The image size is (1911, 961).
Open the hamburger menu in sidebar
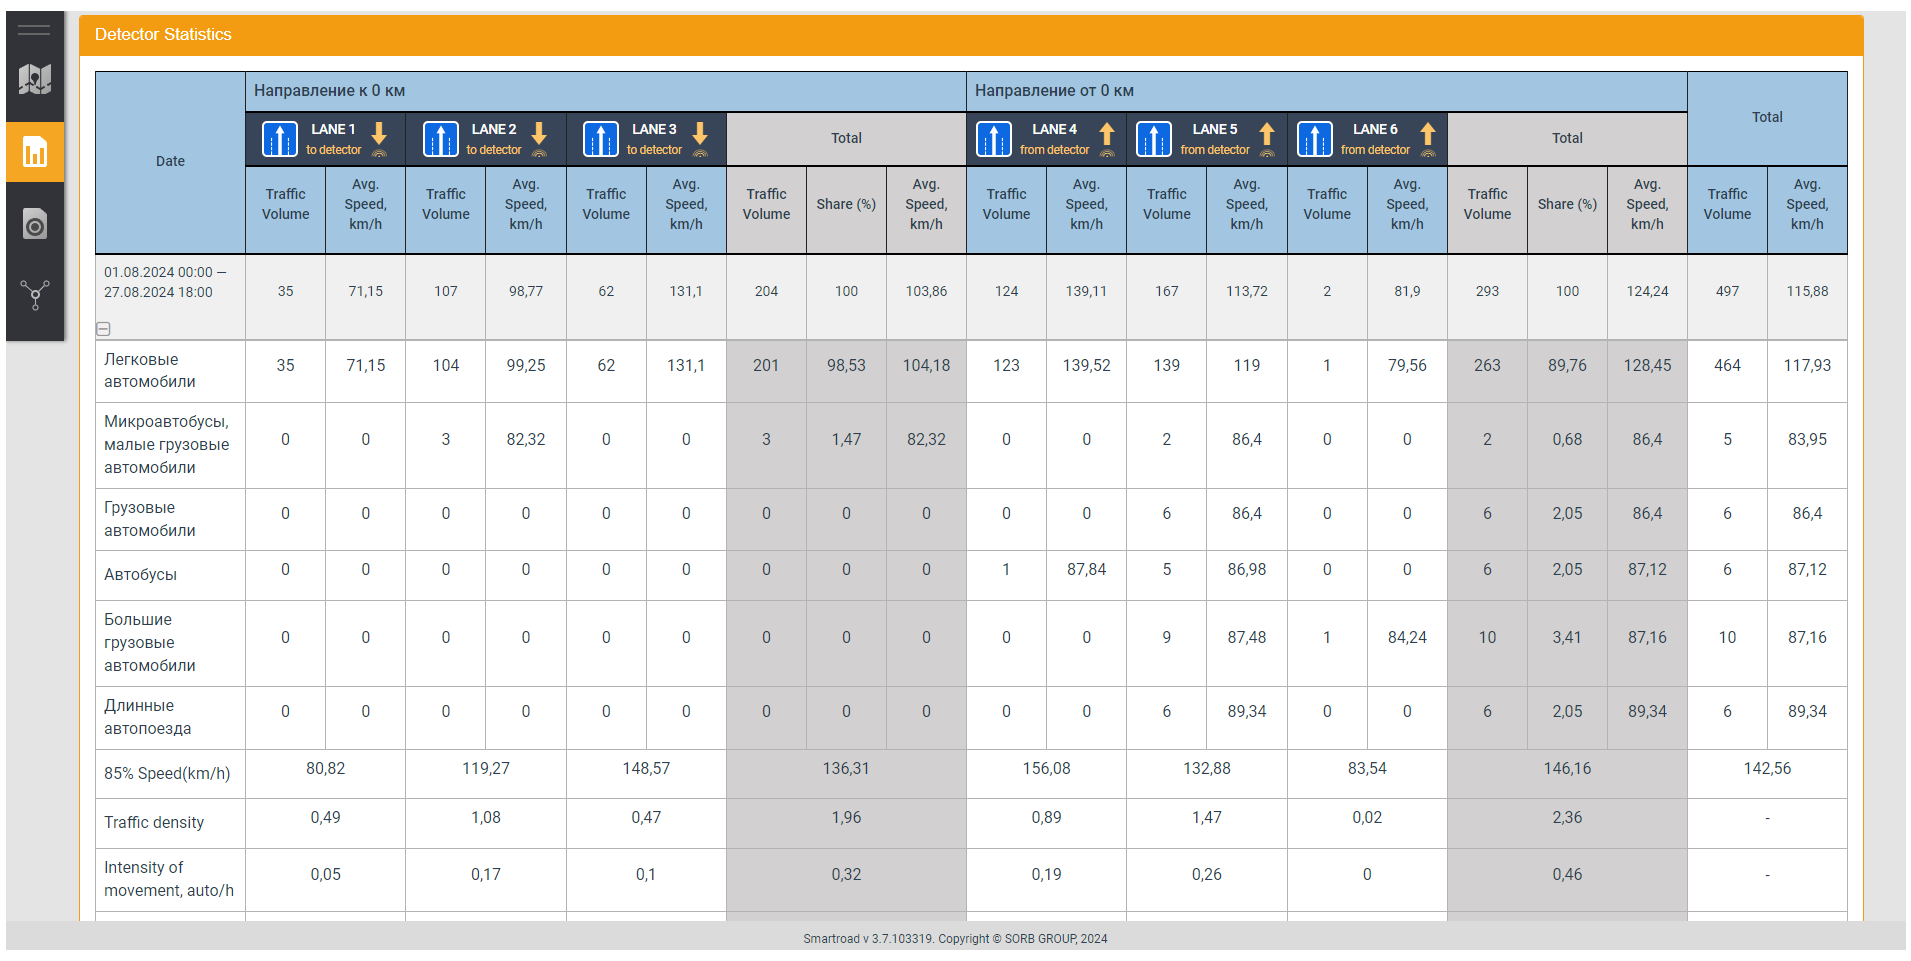(x=34, y=30)
